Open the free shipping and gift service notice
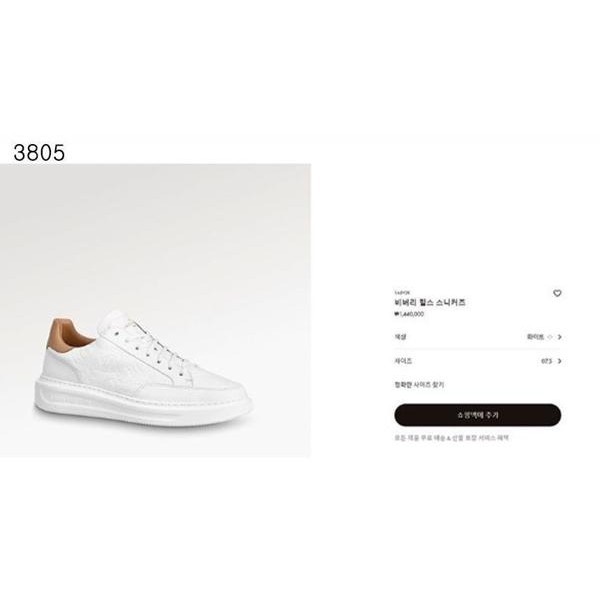600x600 pixels. 452,438
